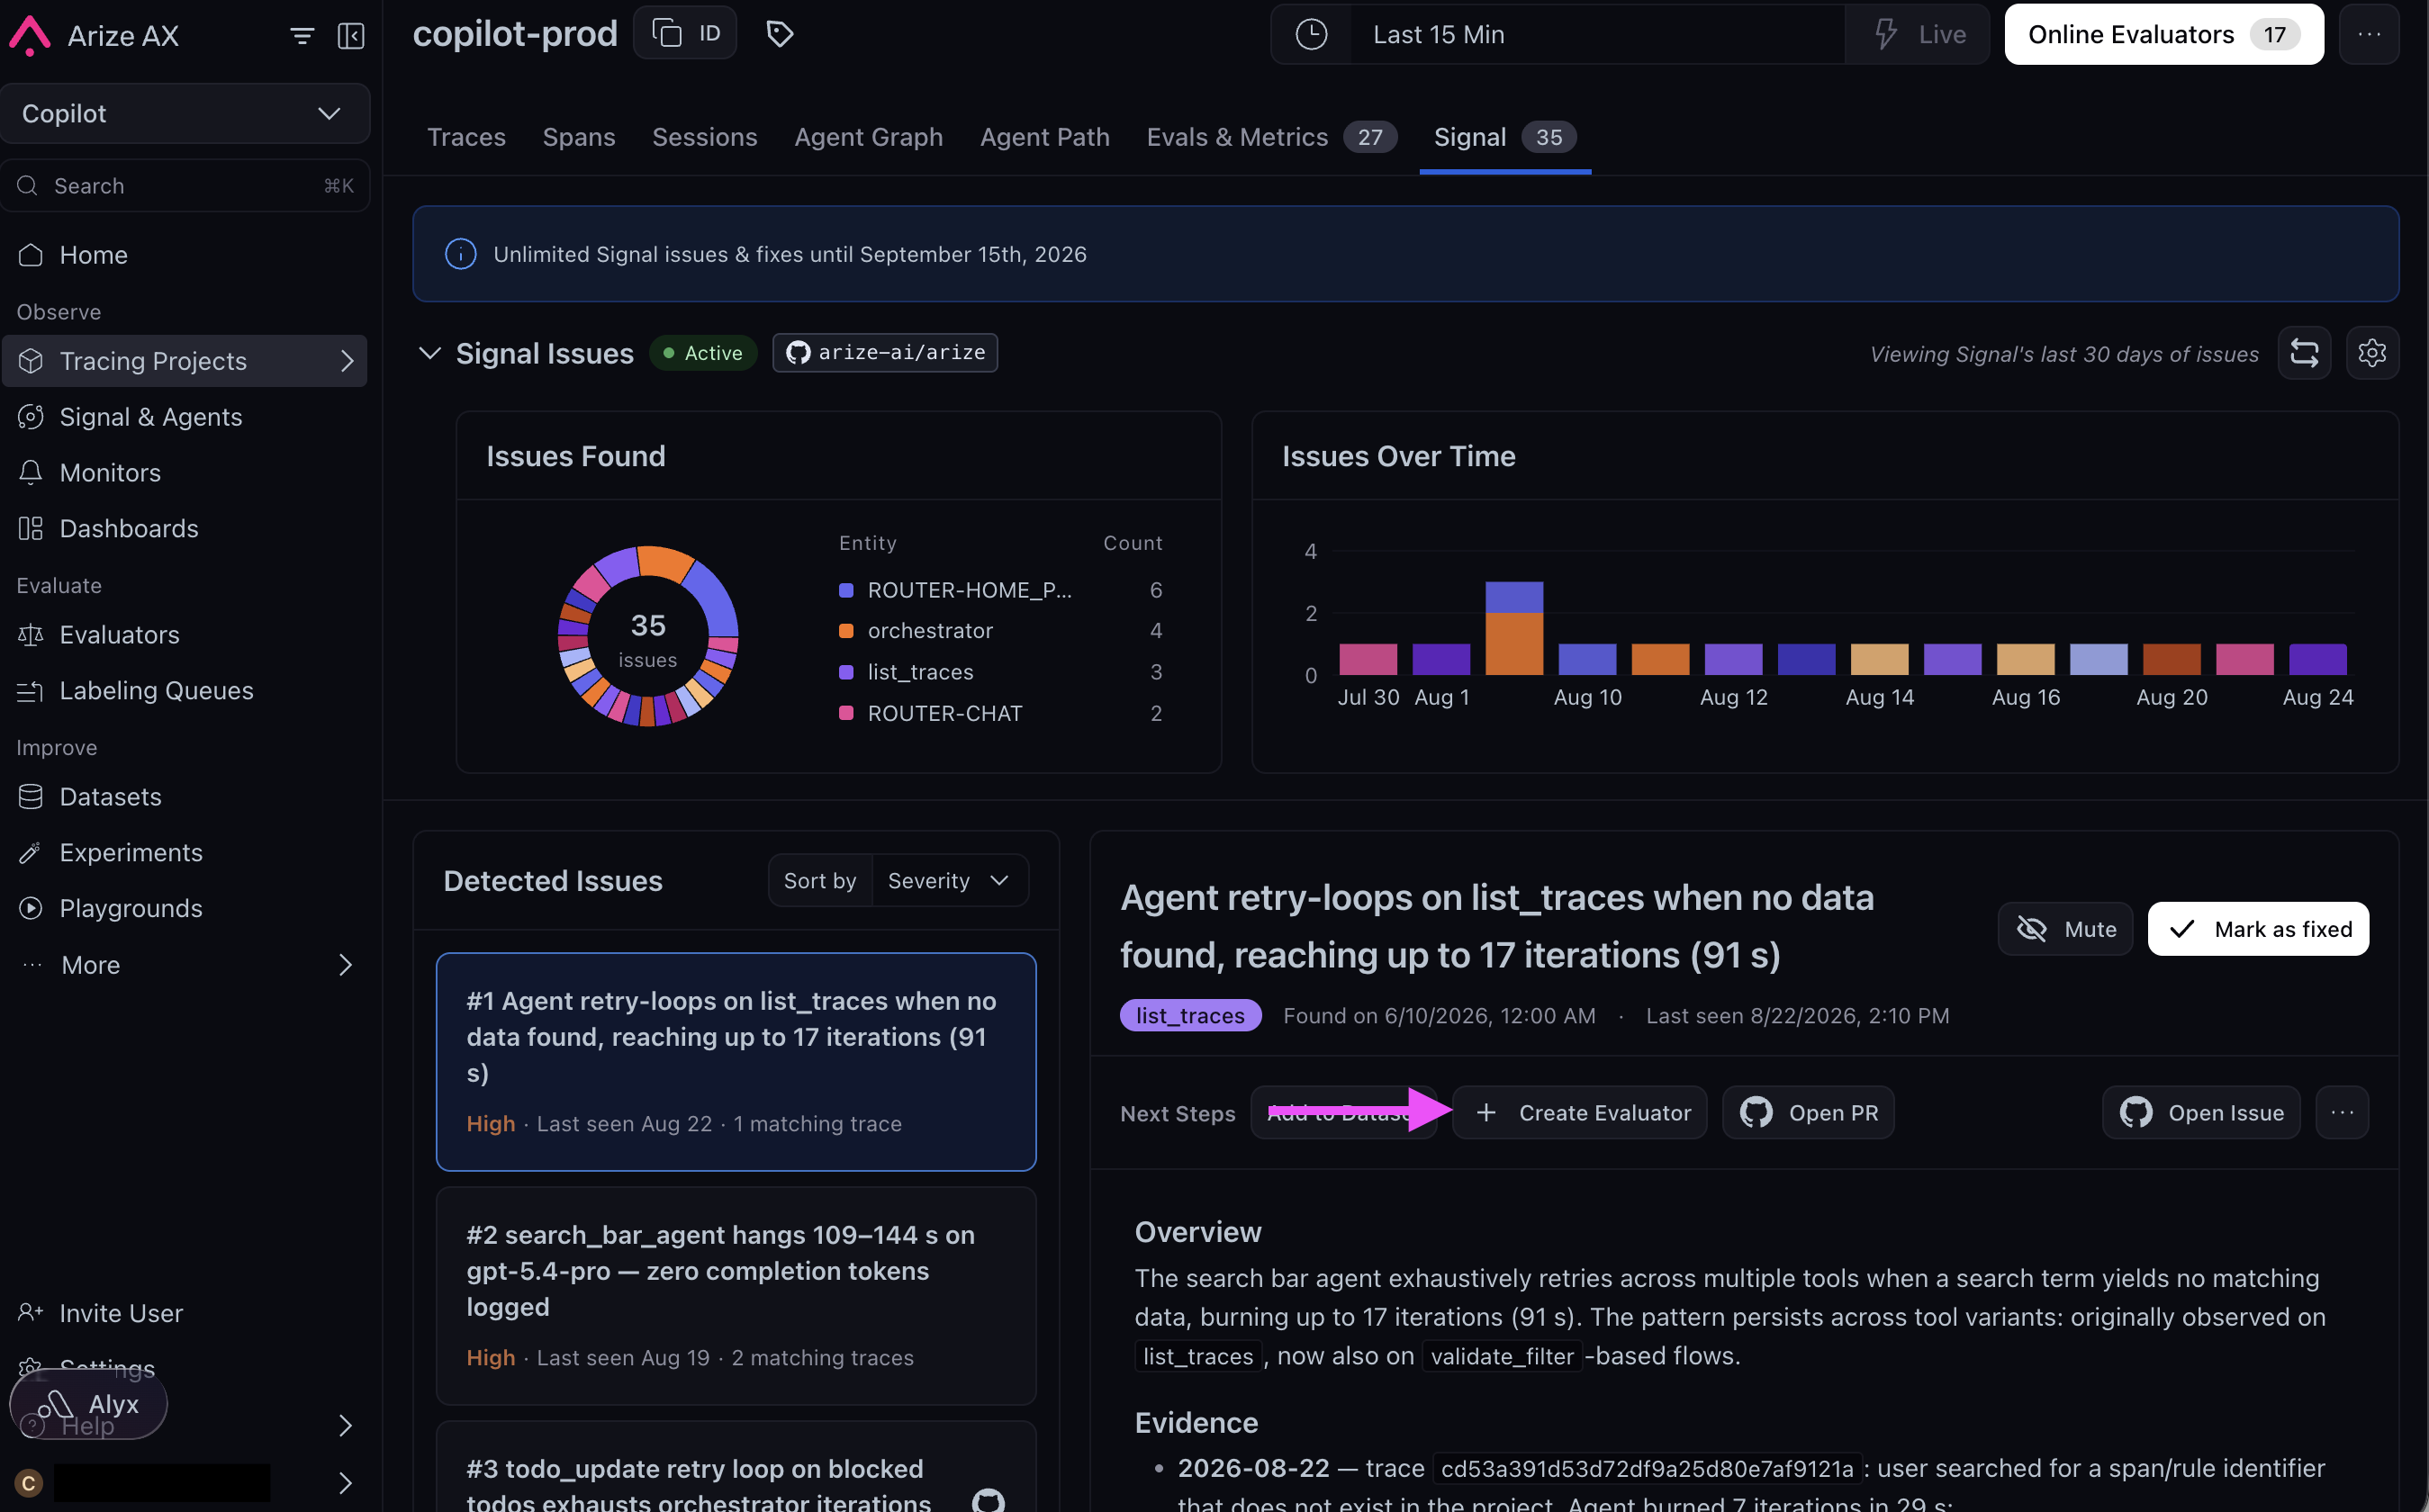The image size is (2429, 1512).
Task: Open the issue more options menu
Action: point(2342,1113)
